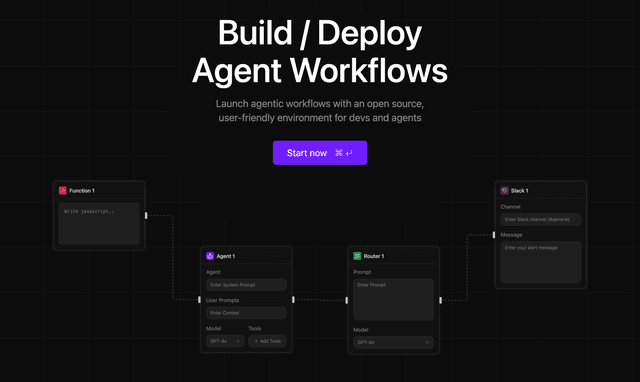Click the Enter System Prompt field
The height and width of the screenshot is (382, 640).
(x=246, y=285)
